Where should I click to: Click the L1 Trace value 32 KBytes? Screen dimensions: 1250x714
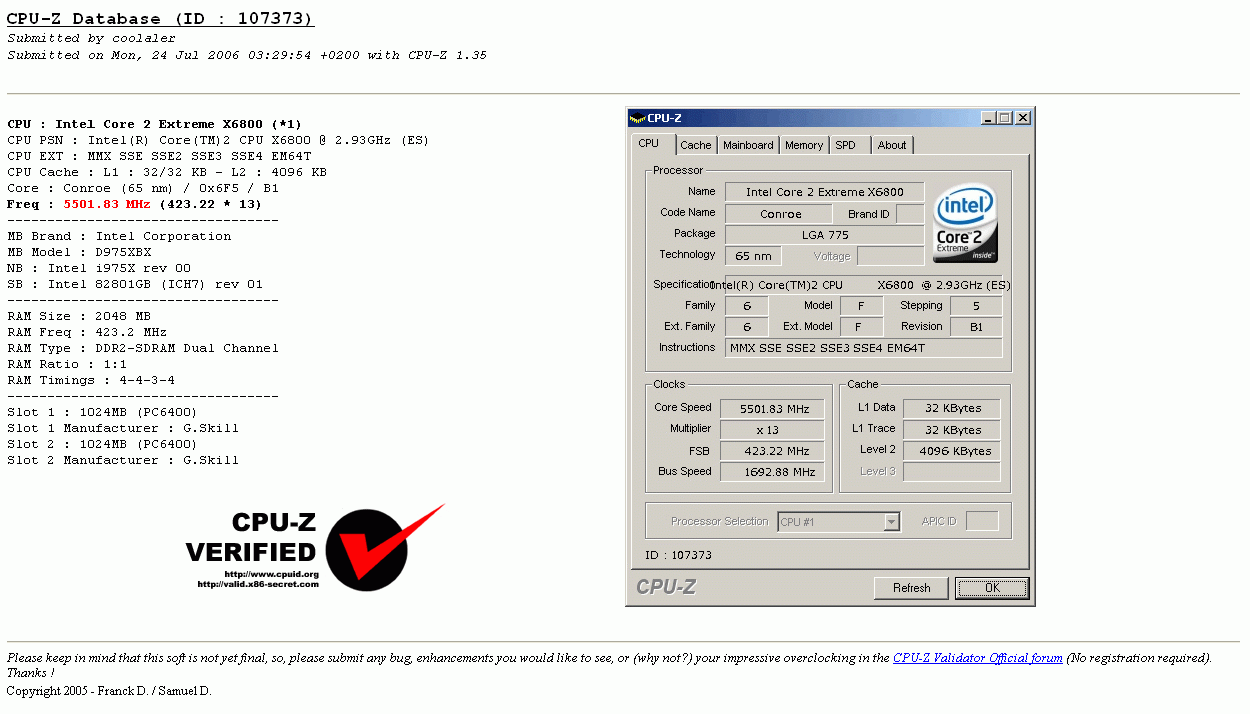[x=952, y=430]
